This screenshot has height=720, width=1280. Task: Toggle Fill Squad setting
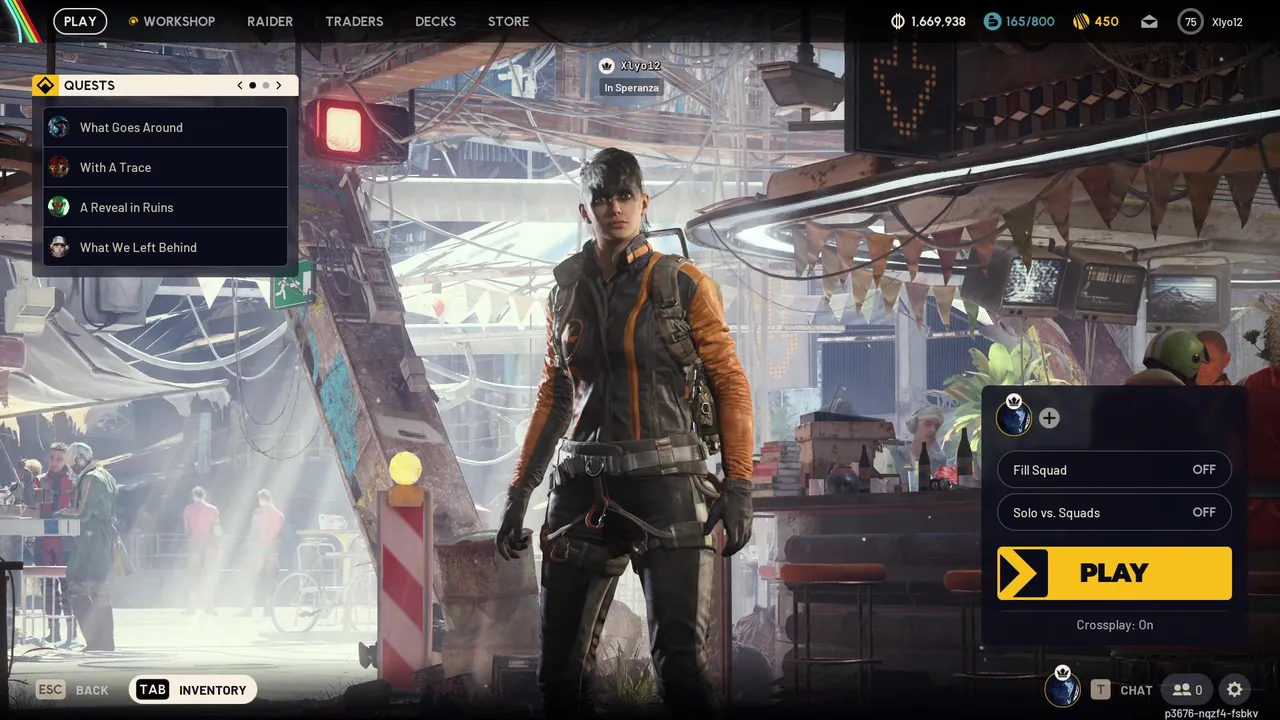(1114, 470)
